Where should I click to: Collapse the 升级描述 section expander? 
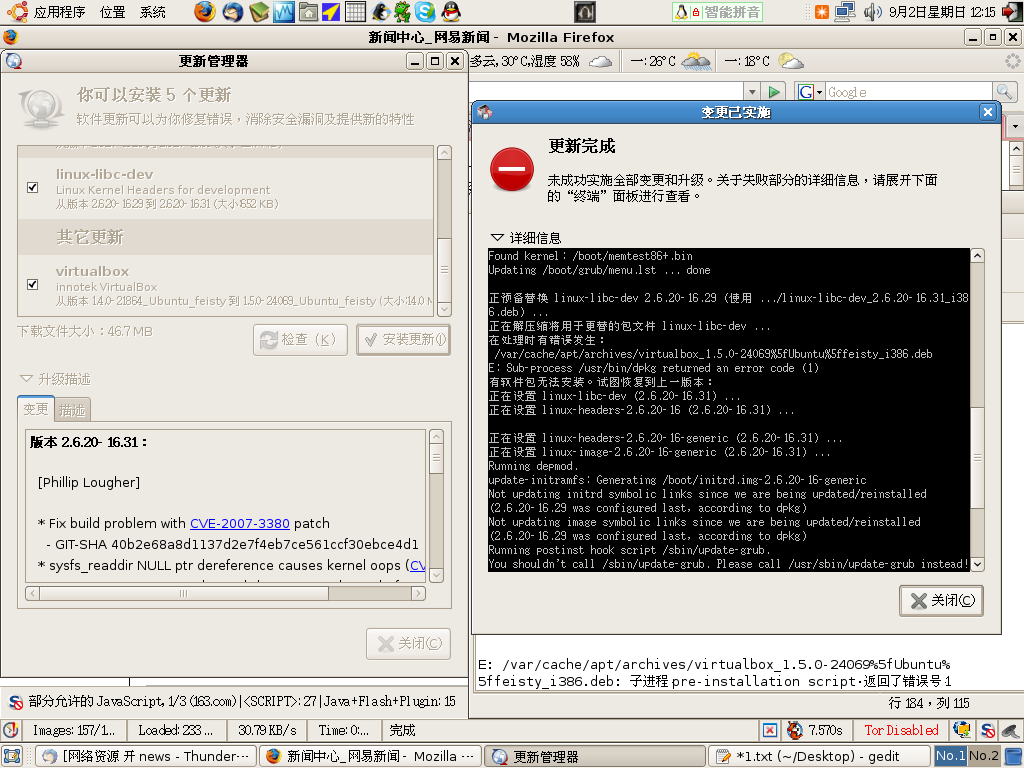(26, 379)
